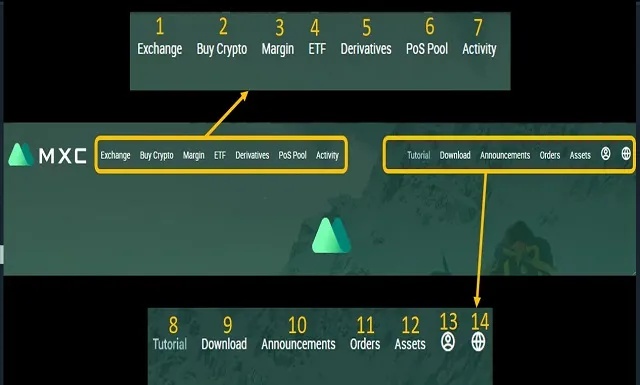Image resolution: width=640 pixels, height=385 pixels.
Task: Open Exchange in the main navigation bar
Action: tap(116, 155)
